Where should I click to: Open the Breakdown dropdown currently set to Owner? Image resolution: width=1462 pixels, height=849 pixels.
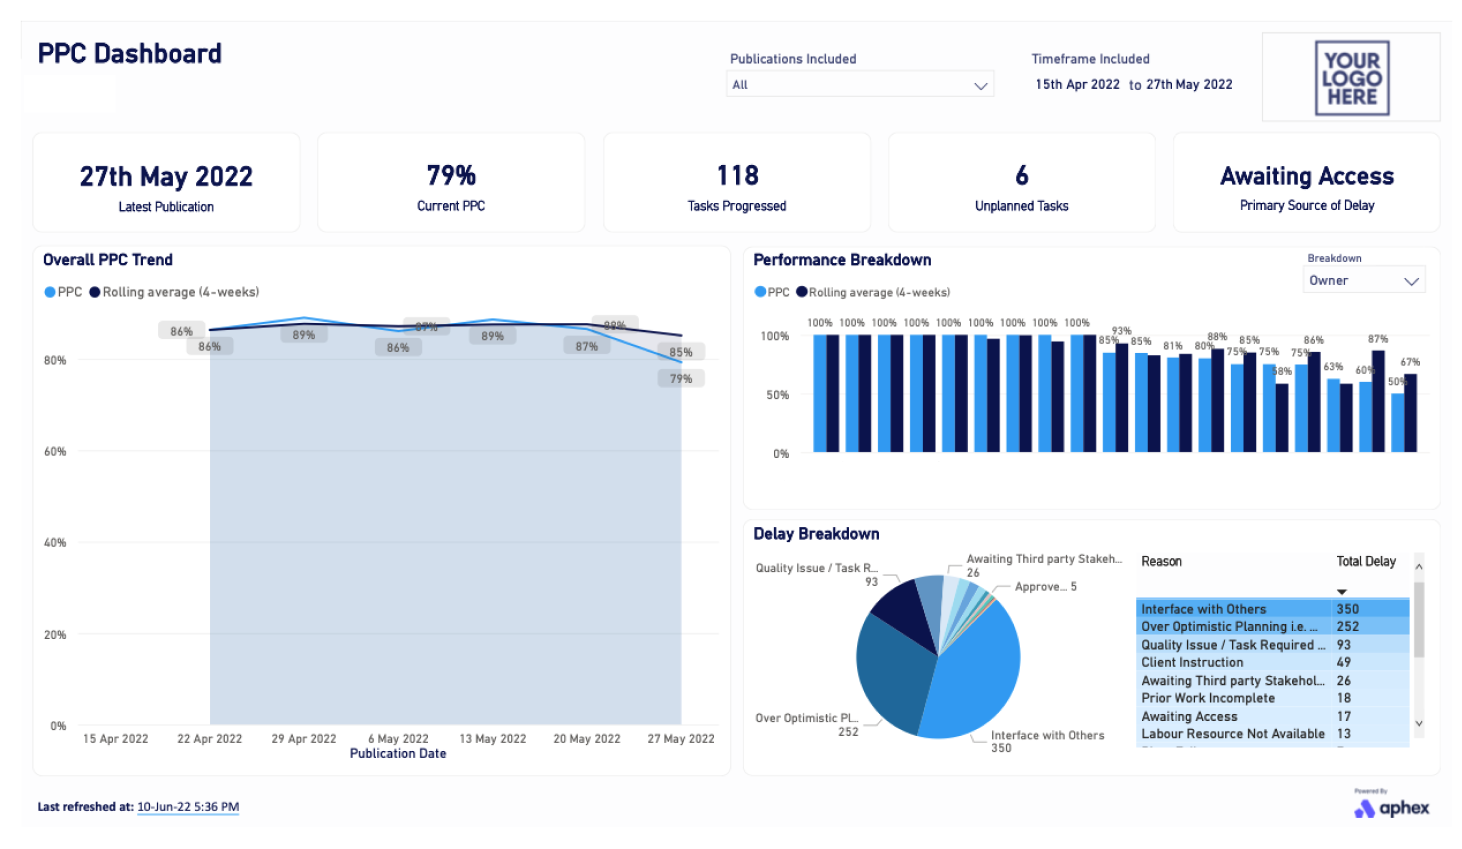tap(1364, 280)
